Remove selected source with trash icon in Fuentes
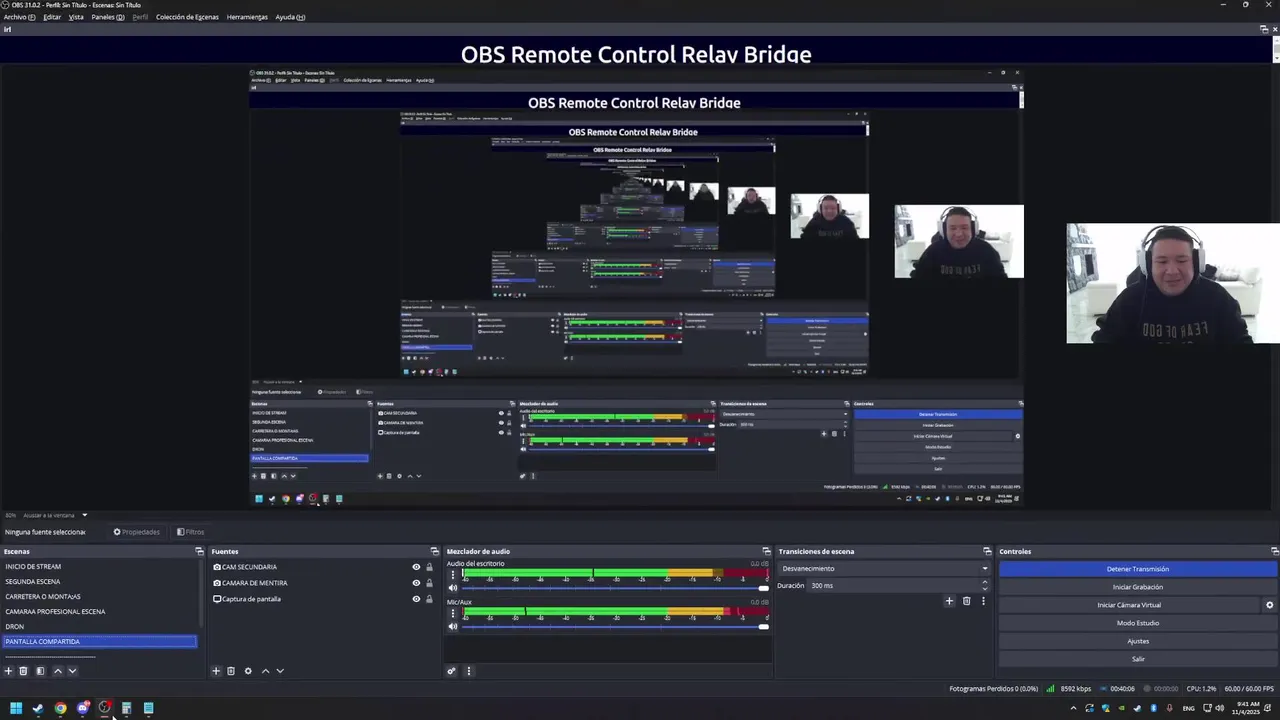 pos(231,671)
